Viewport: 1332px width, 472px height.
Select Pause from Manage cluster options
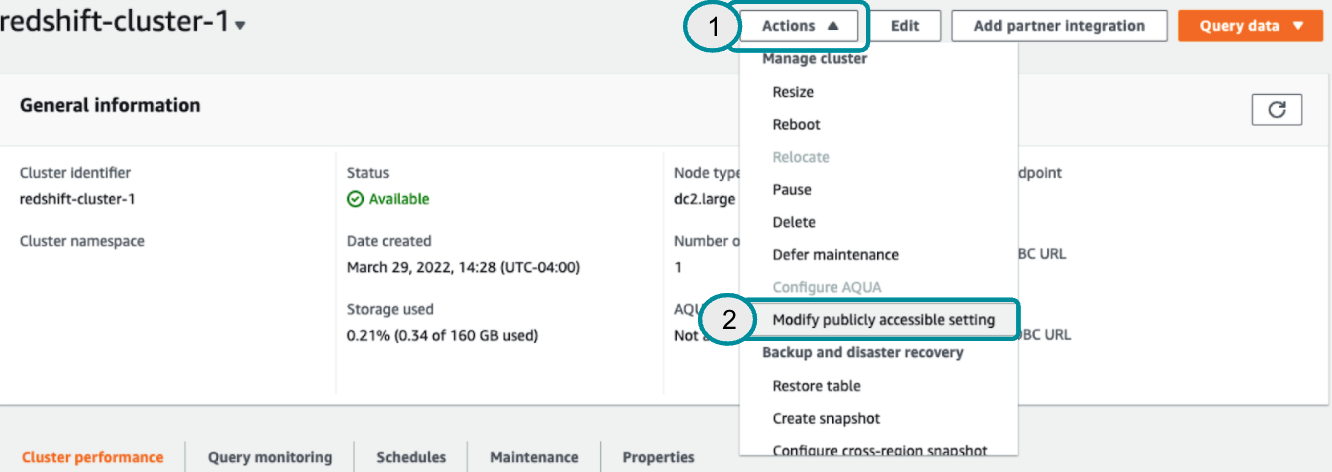tap(792, 190)
